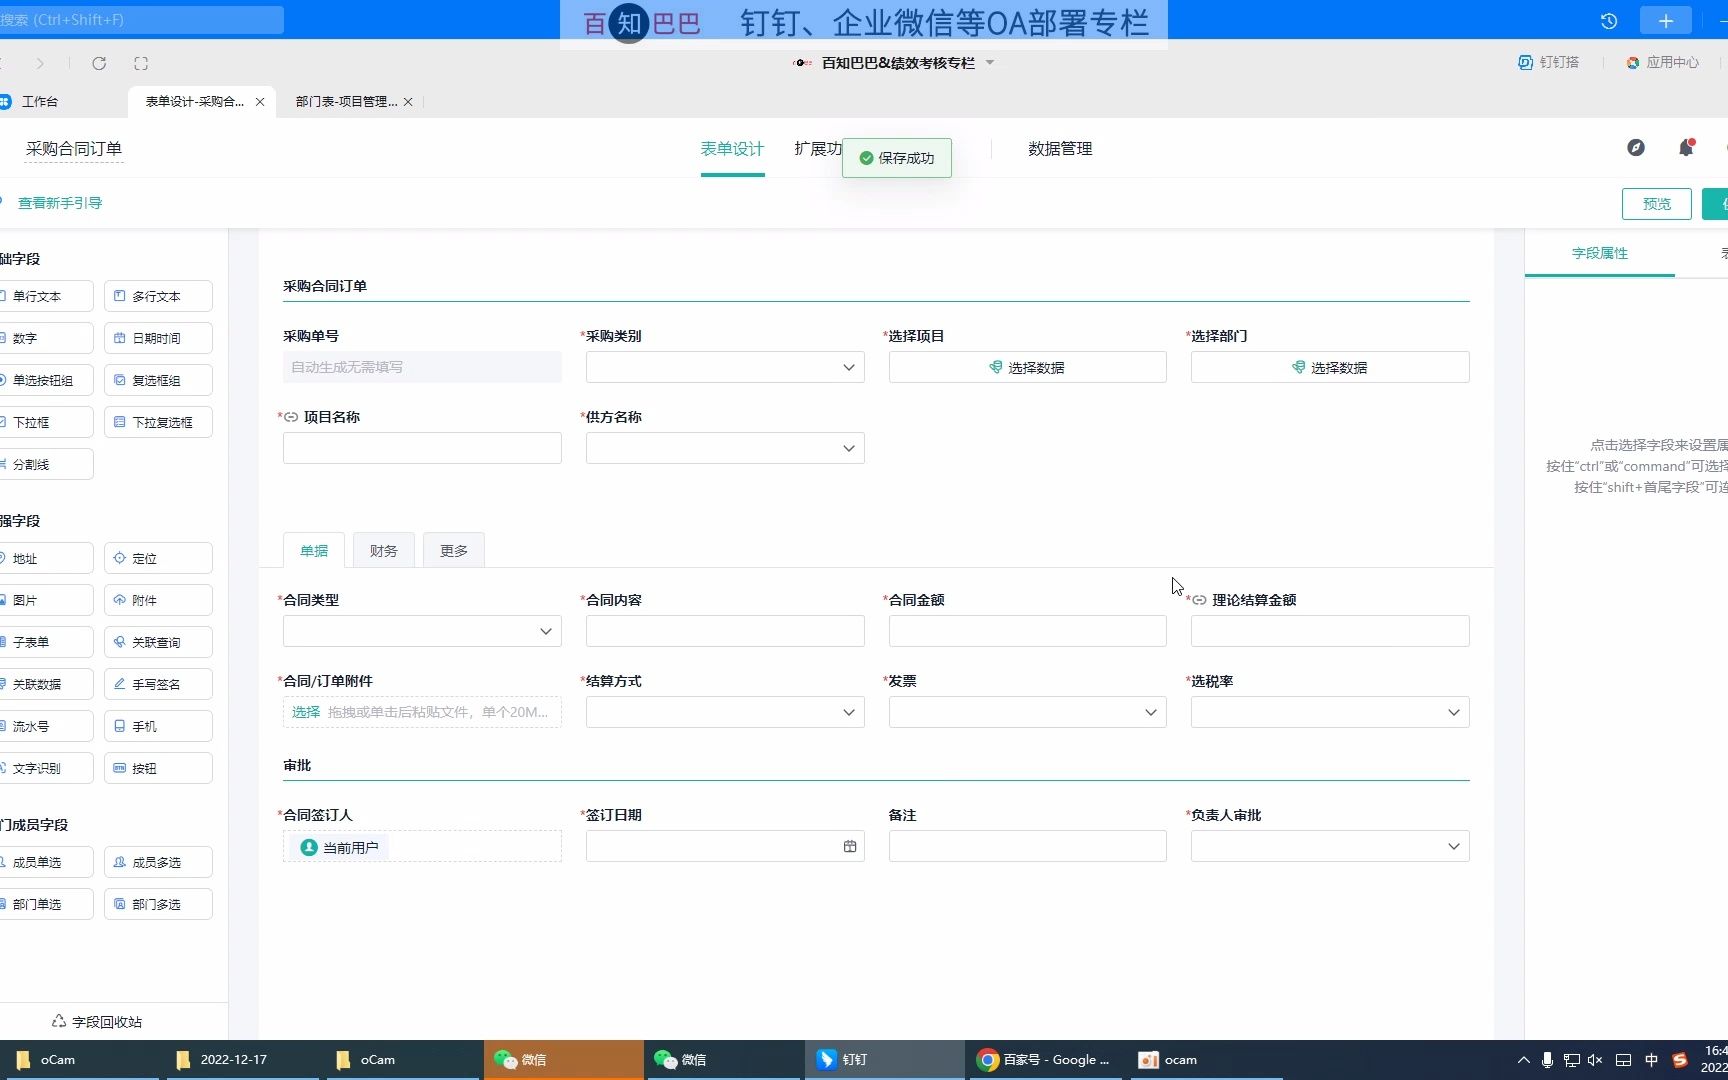
Task: Click 选择数据 under 选择部门
Action: [x=1330, y=367]
